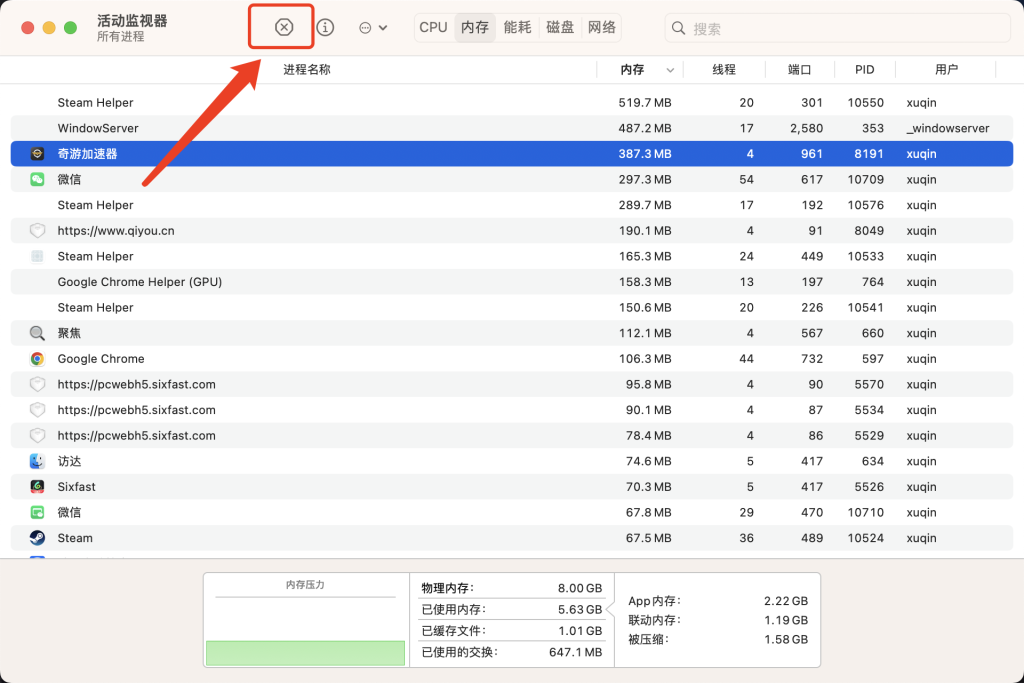Click the stop process (X) toolbar icon

coord(283,27)
